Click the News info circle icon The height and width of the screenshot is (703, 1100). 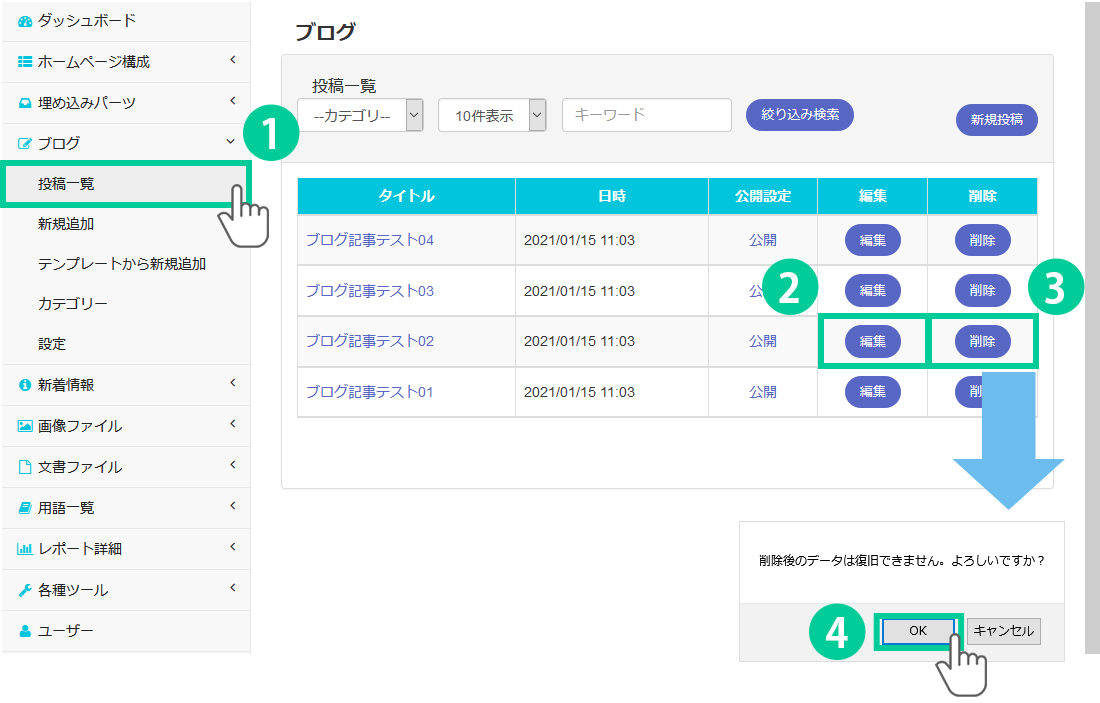(25, 385)
